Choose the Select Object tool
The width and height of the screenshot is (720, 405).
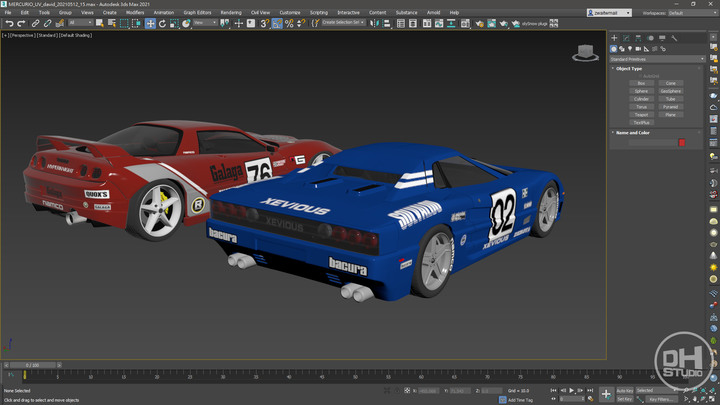coord(99,23)
